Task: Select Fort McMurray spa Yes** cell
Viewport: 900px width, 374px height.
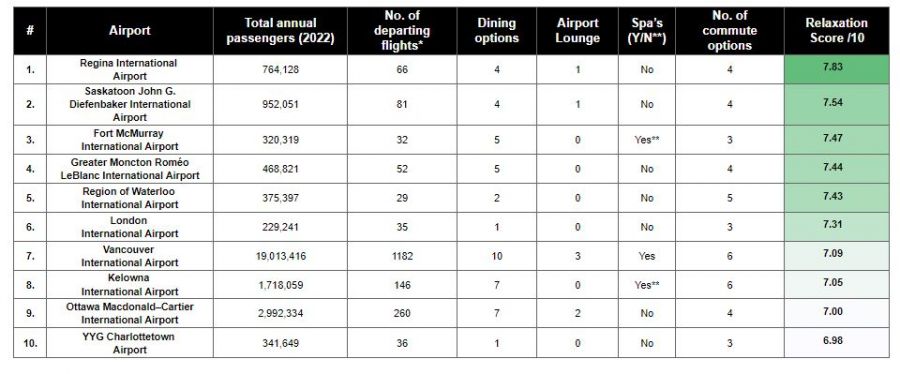Action: (647, 139)
